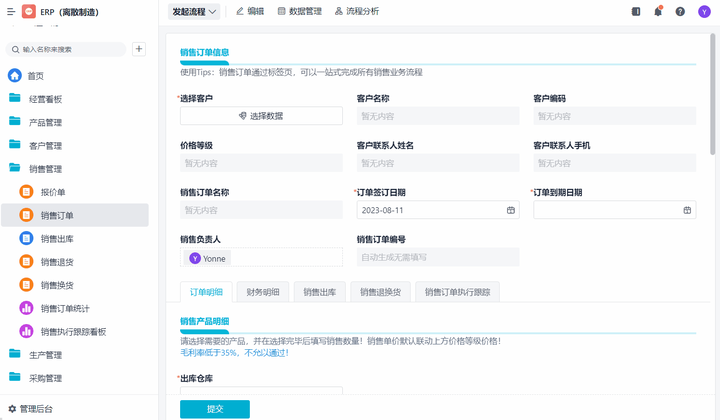The width and height of the screenshot is (720, 420).
Task: Click the panel layout icon in top bar
Action: pos(636,12)
